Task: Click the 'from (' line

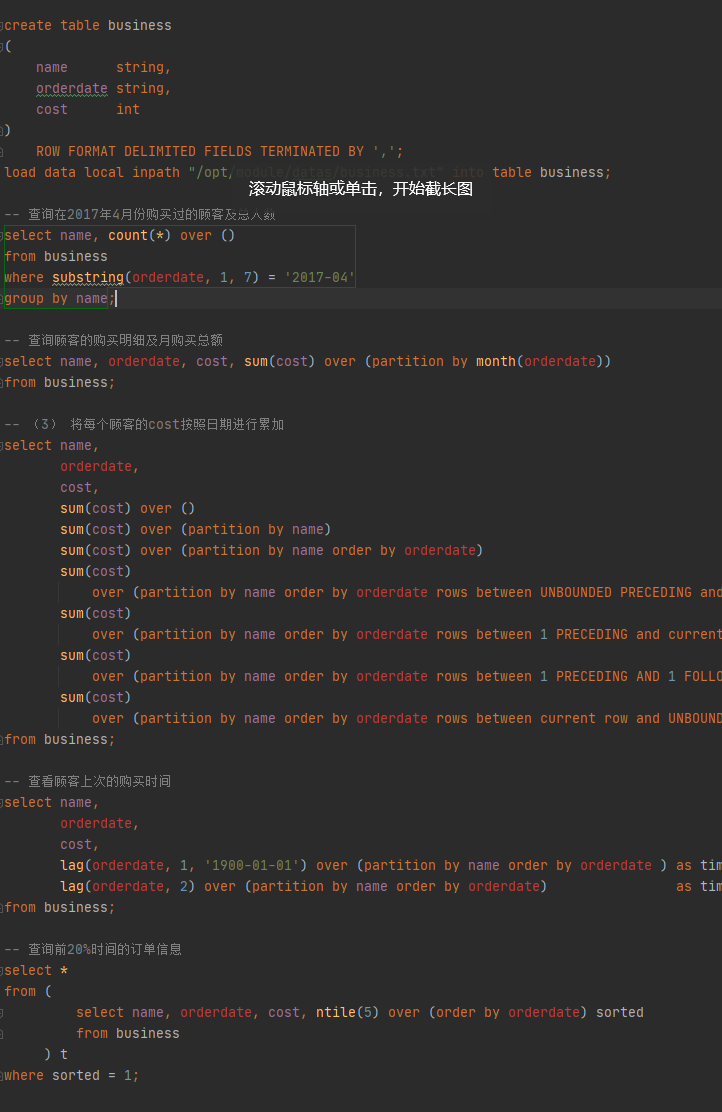Action: click(28, 991)
